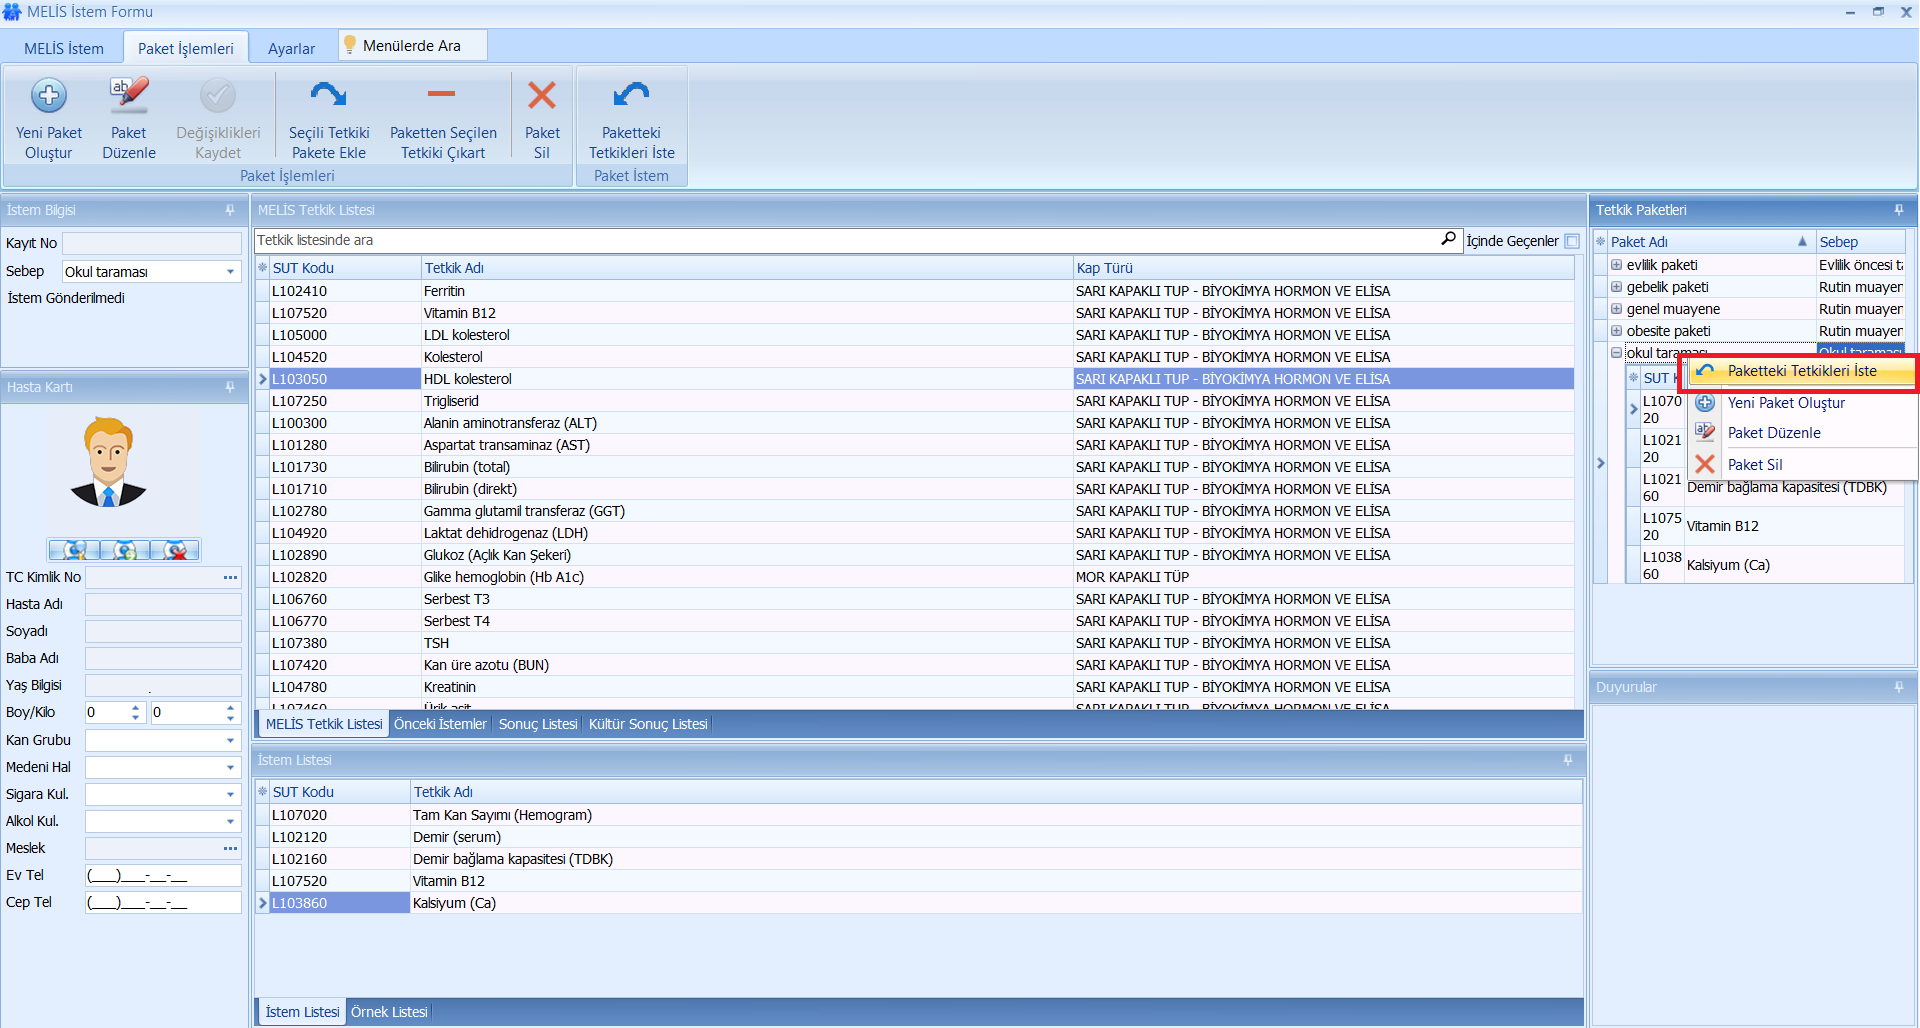Click the Yeni Paket Oluştur ribbon icon

tap(49, 96)
